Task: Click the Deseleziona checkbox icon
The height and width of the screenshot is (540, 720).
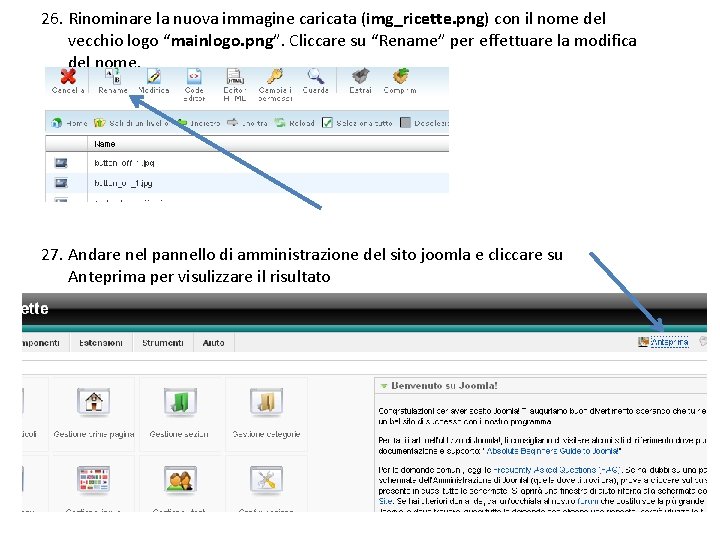Action: pyautogui.click(x=405, y=123)
